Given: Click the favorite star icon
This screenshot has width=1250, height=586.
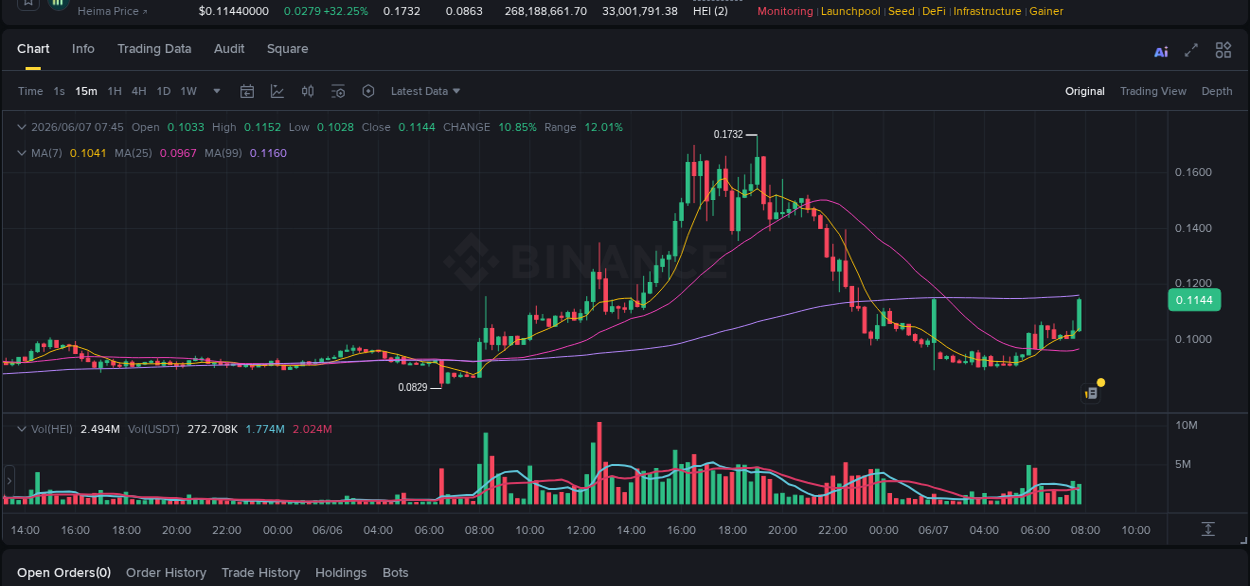Looking at the screenshot, I should [x=28, y=3].
